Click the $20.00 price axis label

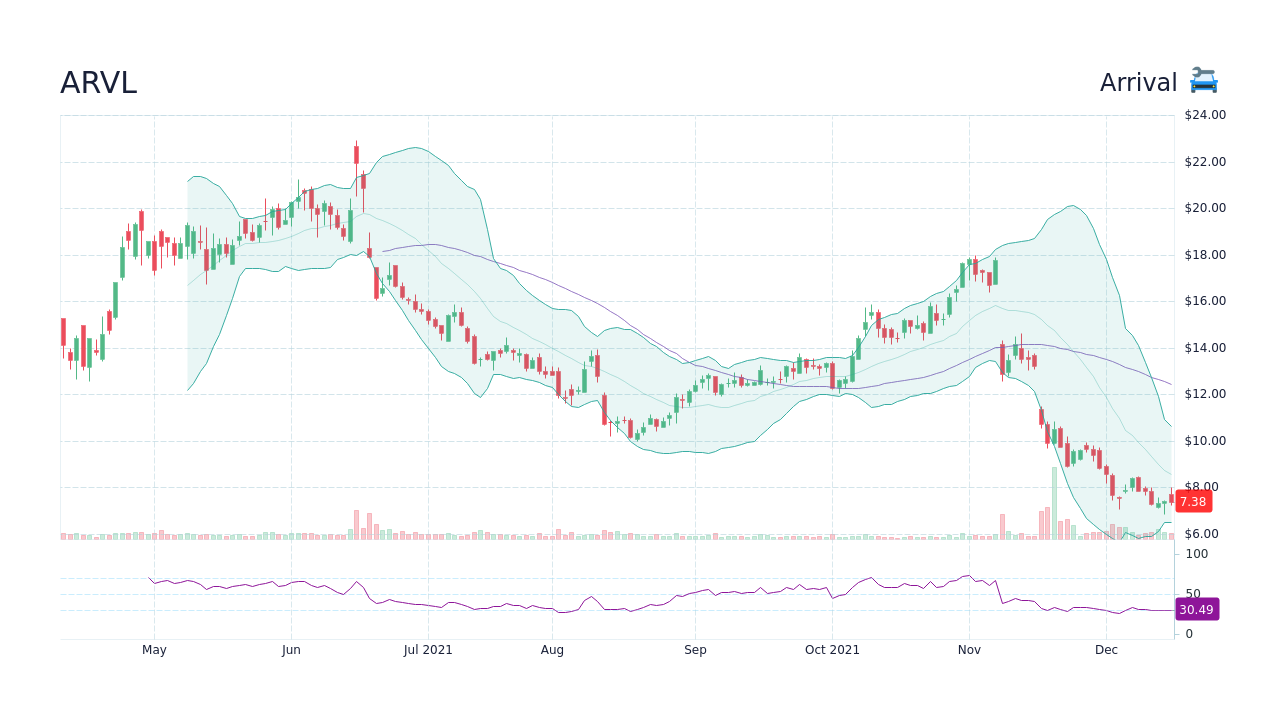1205,208
